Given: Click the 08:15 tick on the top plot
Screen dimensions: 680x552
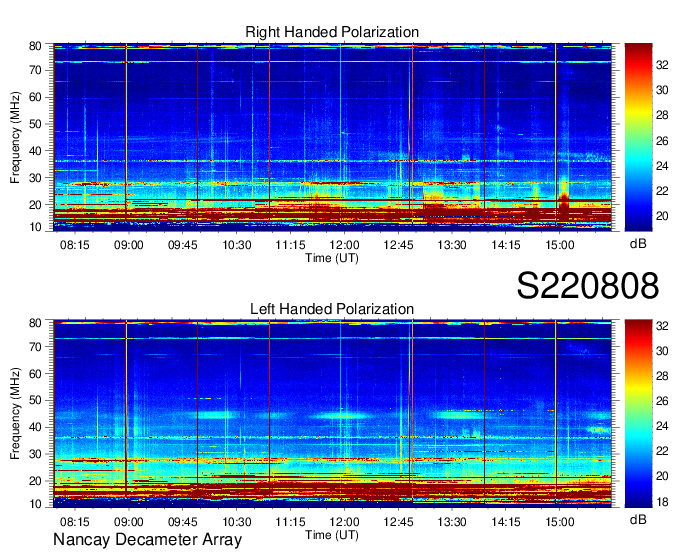Looking at the screenshot, I should tap(75, 245).
